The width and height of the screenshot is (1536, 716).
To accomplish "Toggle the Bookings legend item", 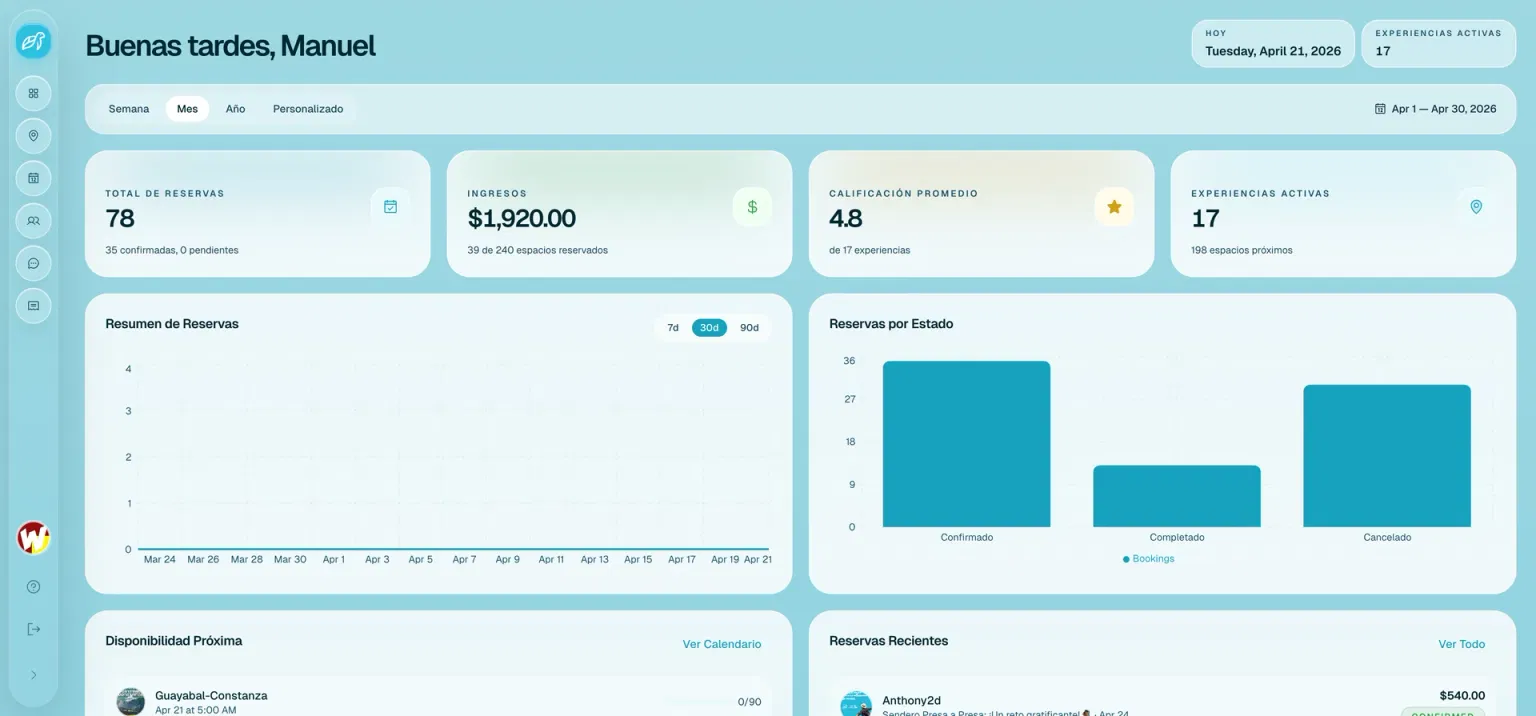I will (x=1148, y=559).
